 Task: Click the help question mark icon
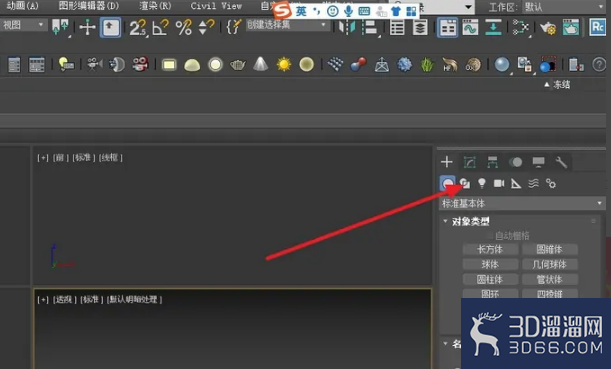(599, 64)
